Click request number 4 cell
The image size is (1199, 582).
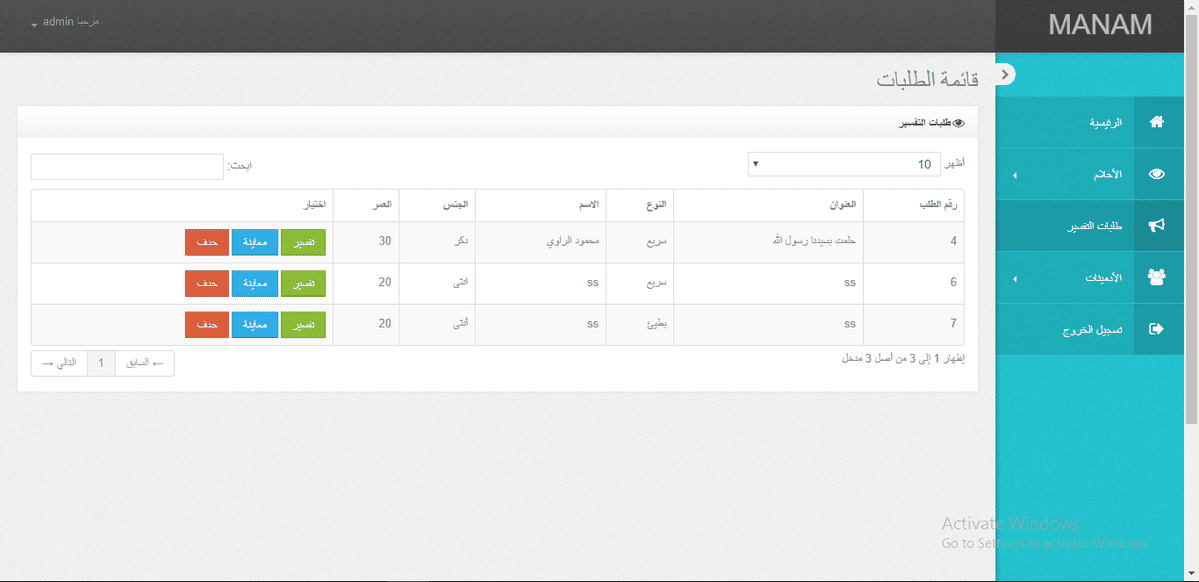click(x=914, y=242)
